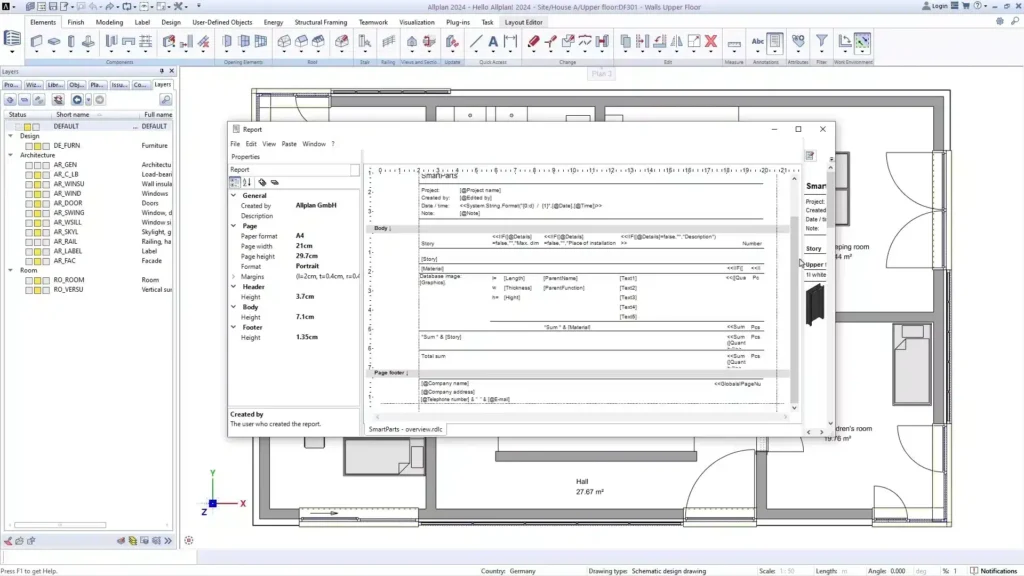Switch to the Teamwork ribbon tab
The width and height of the screenshot is (1024, 576).
(373, 21)
